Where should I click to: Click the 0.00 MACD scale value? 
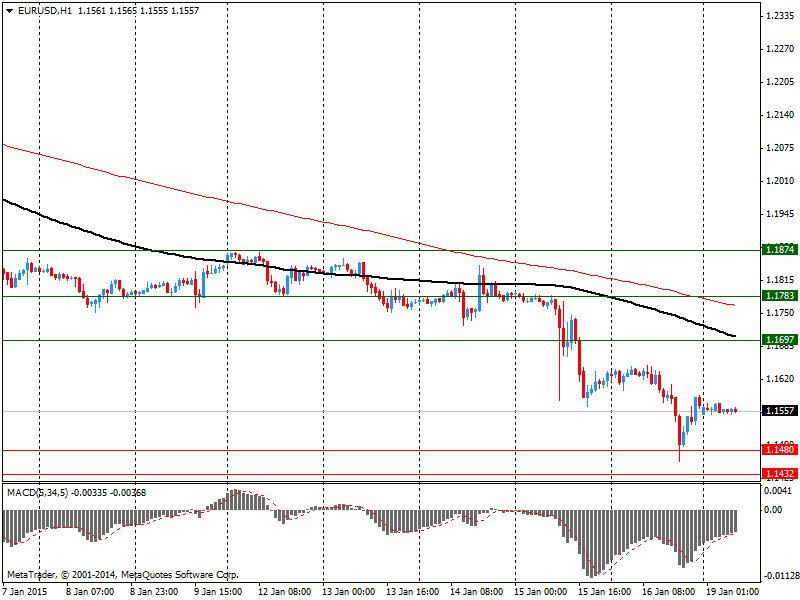click(773, 509)
